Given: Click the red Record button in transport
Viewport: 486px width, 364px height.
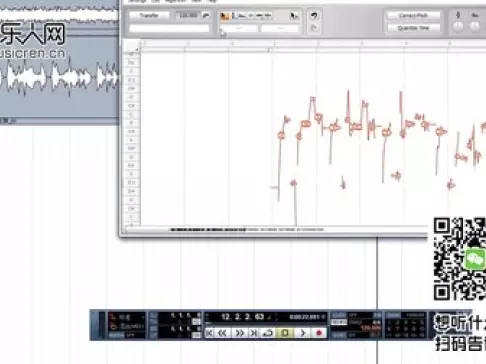Looking at the screenshot, I should pos(319,333).
